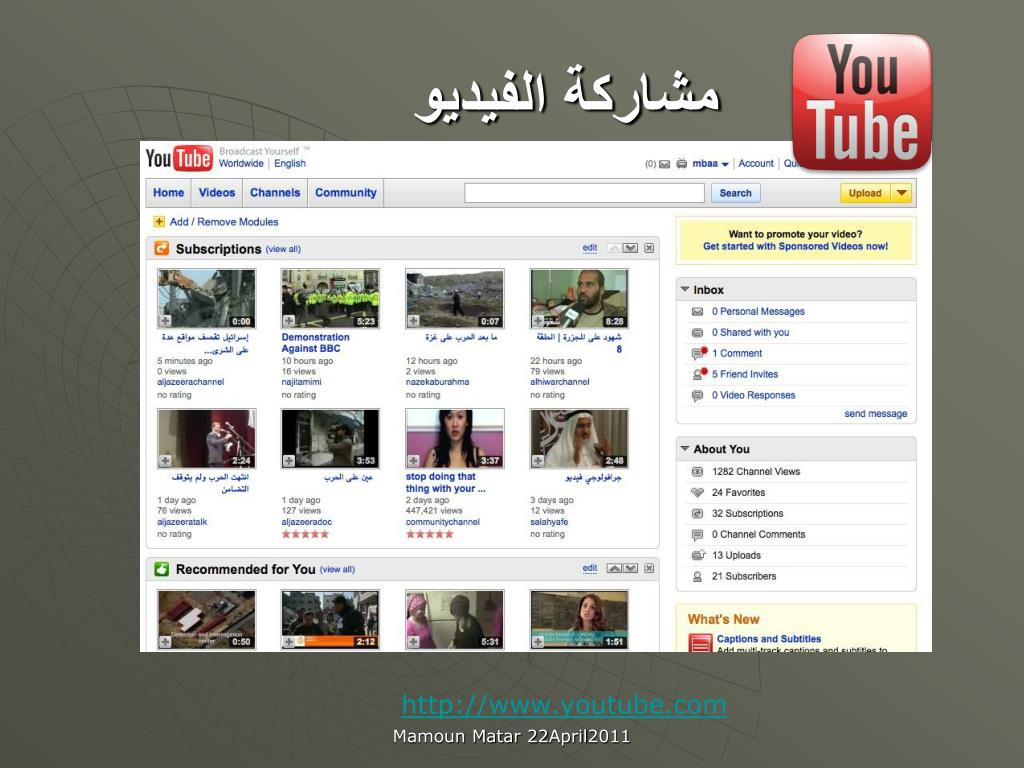Image resolution: width=1024 pixels, height=768 pixels.
Task: Open the 3:53 aljazeeradoc video thumbnail
Action: coord(330,439)
